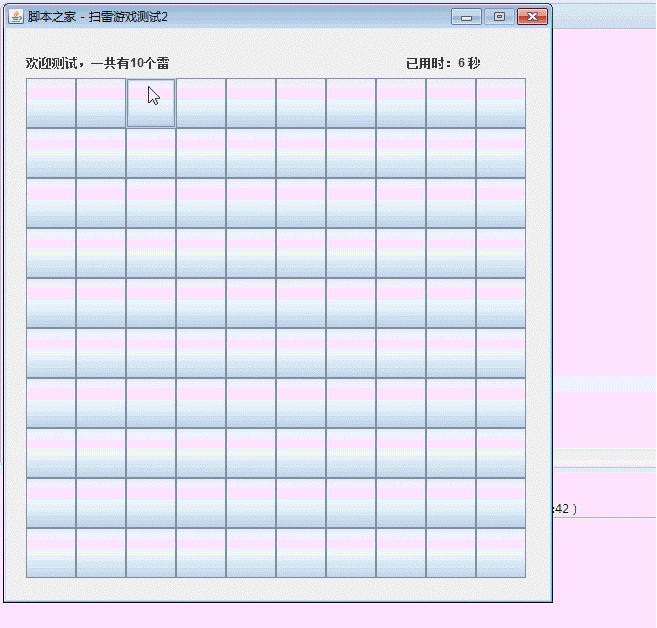Click the cell in row 1, column 2

click(101, 103)
